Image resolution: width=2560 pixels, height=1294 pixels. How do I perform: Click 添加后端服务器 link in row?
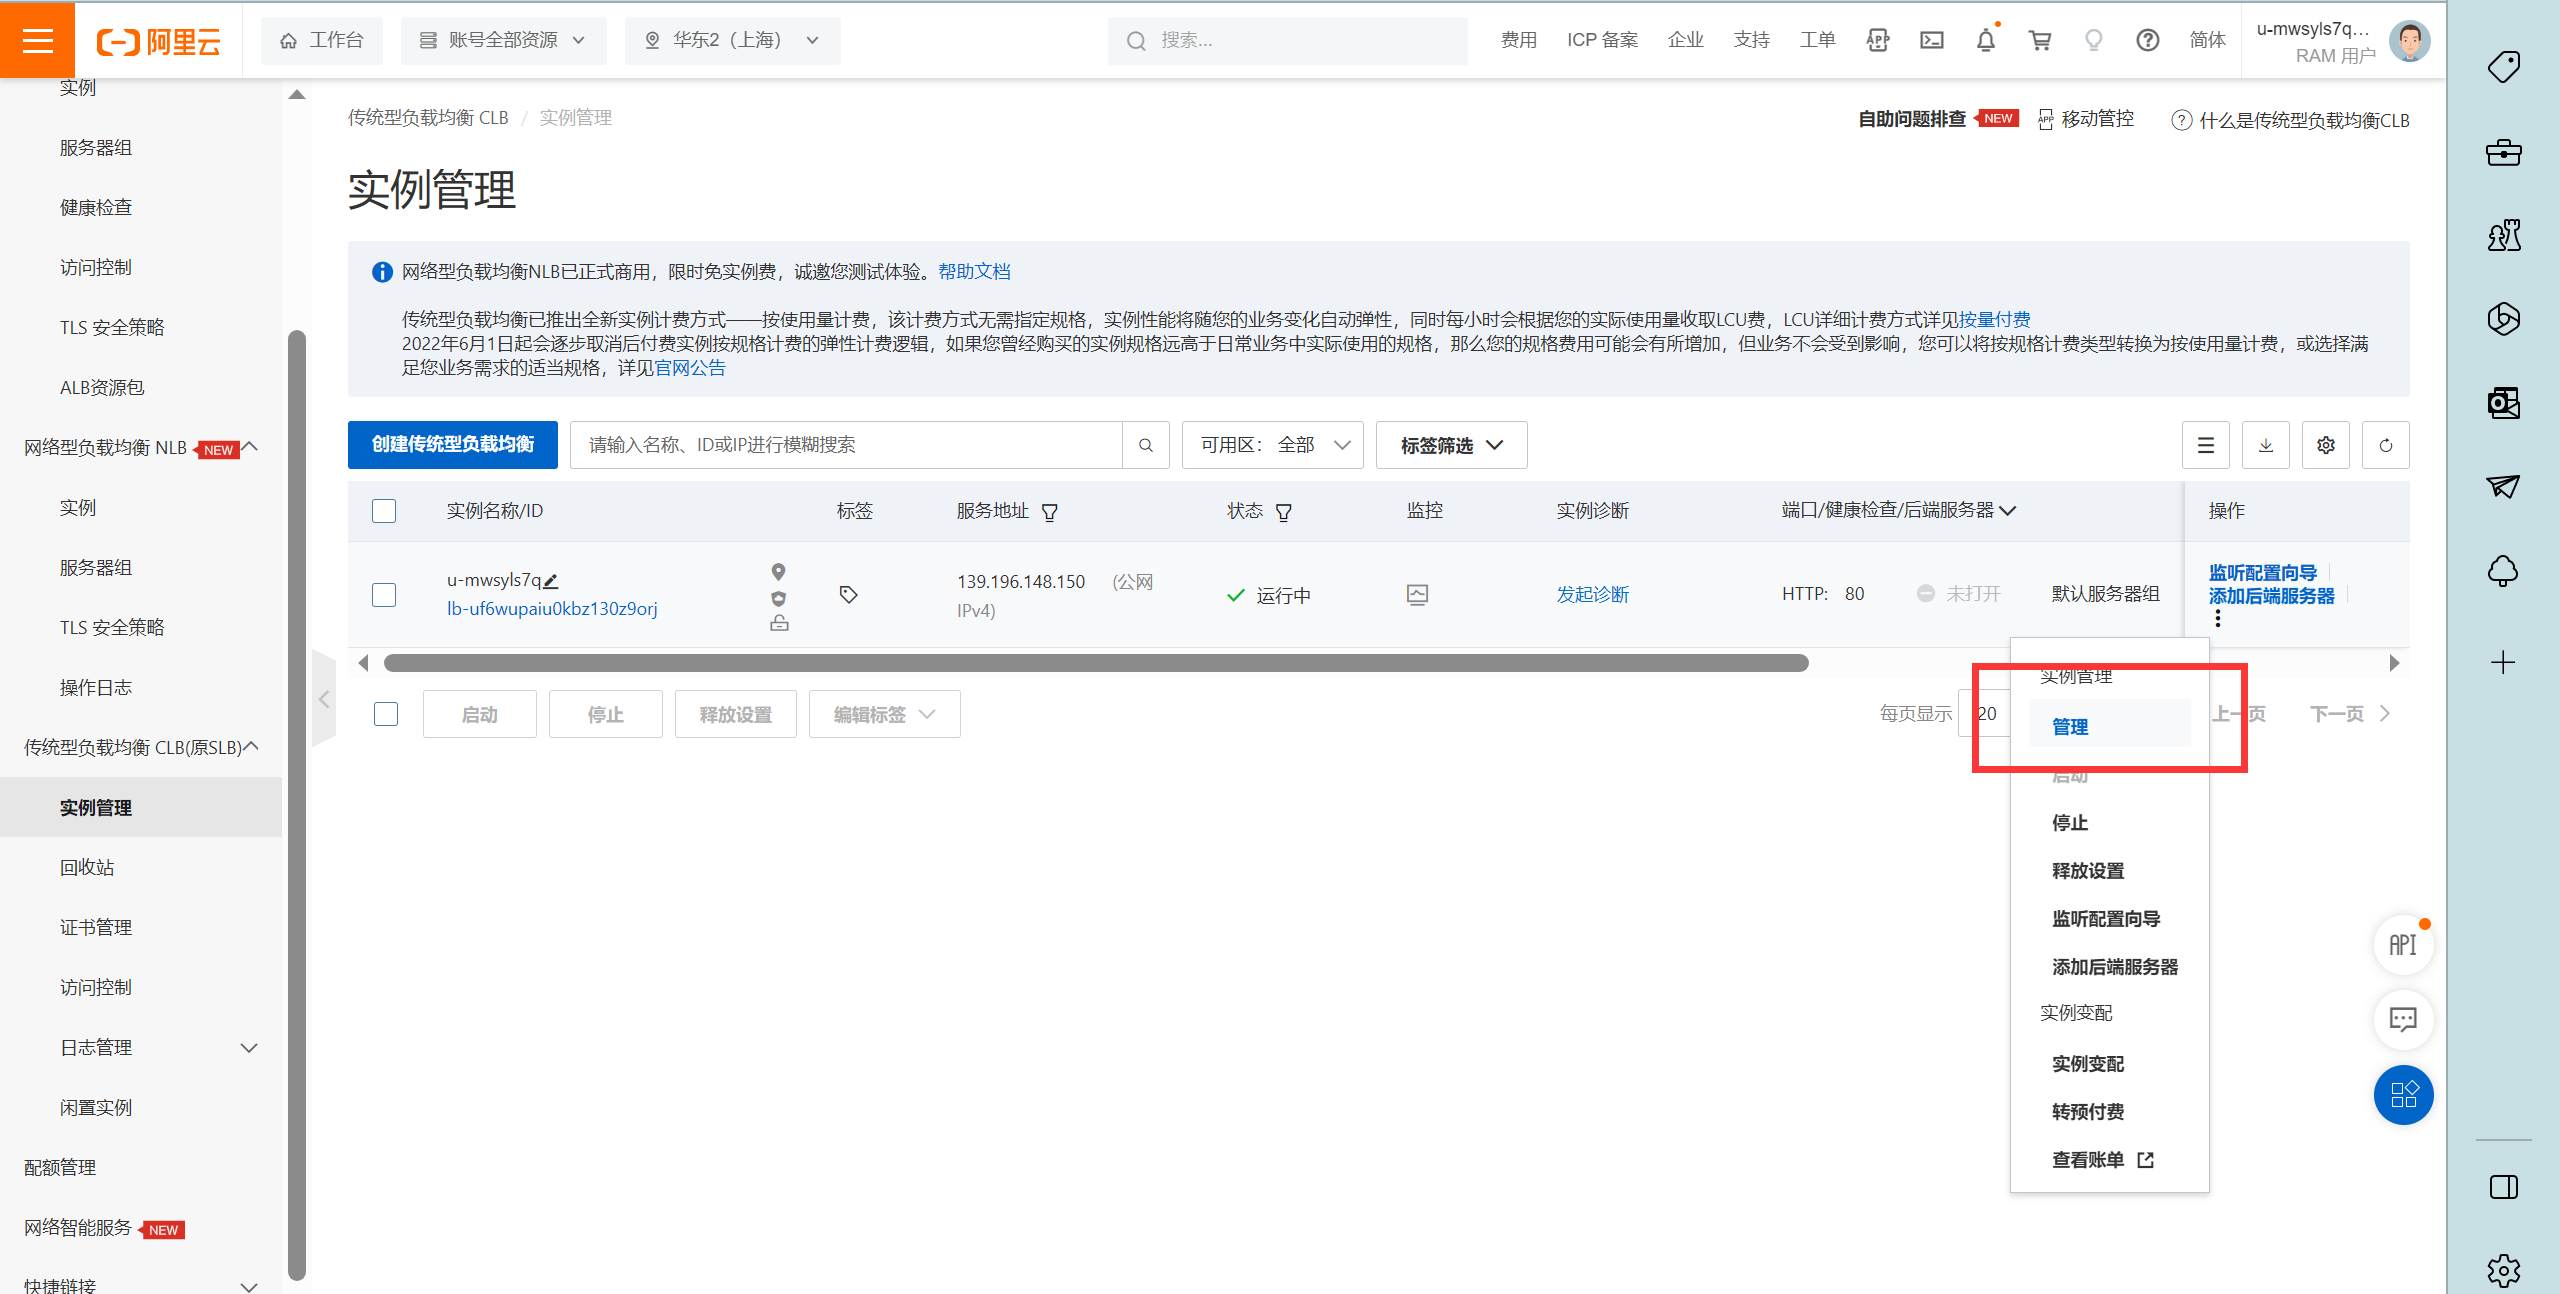pos(2271,596)
